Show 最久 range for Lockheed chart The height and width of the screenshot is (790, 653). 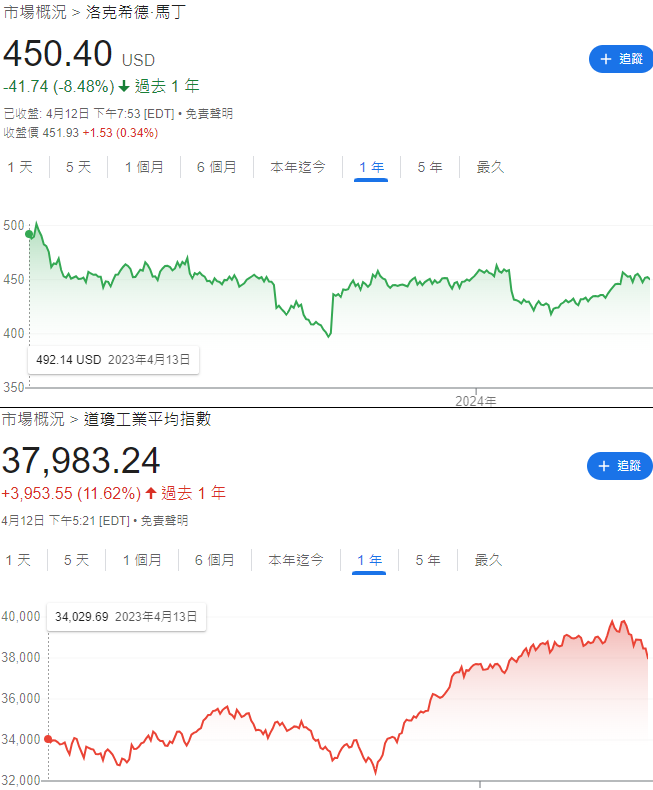pos(490,167)
